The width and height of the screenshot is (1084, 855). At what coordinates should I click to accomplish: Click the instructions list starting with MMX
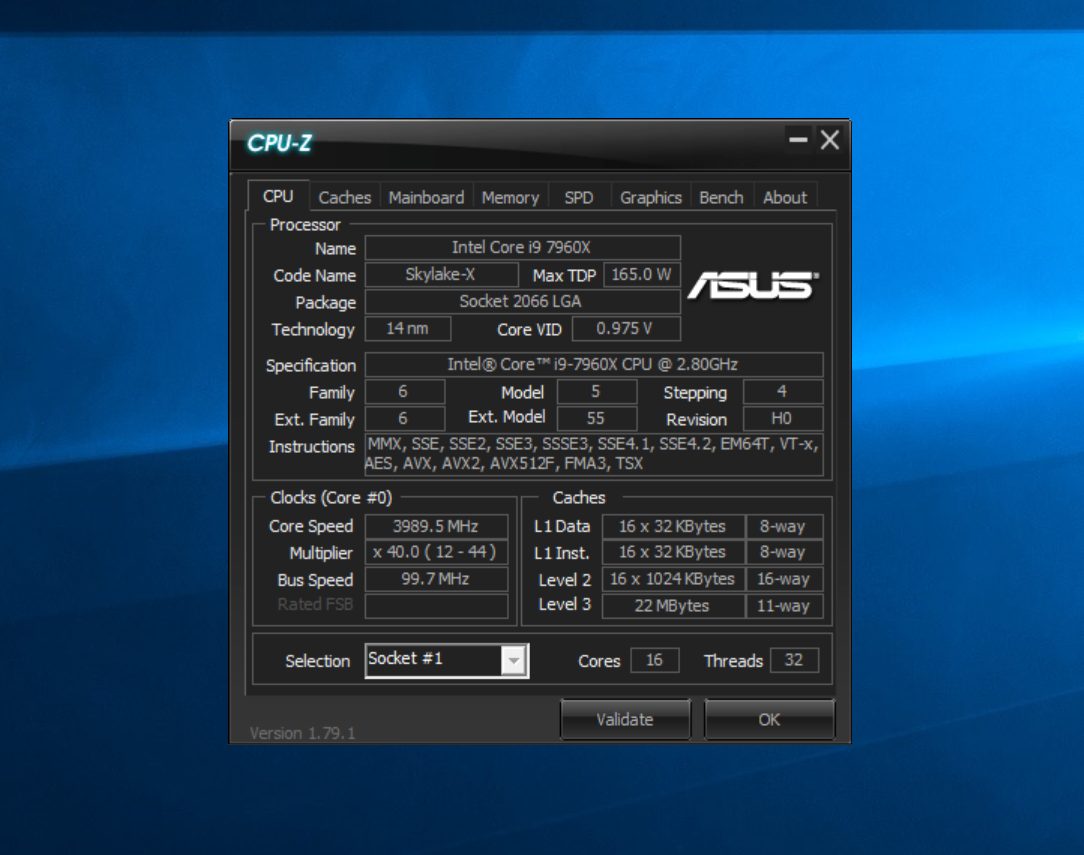pos(594,454)
